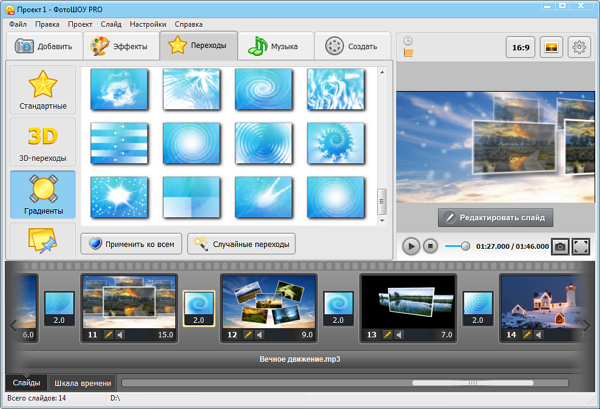This screenshot has height=409, width=600.
Task: Open the Эффекты tab
Action: [121, 46]
